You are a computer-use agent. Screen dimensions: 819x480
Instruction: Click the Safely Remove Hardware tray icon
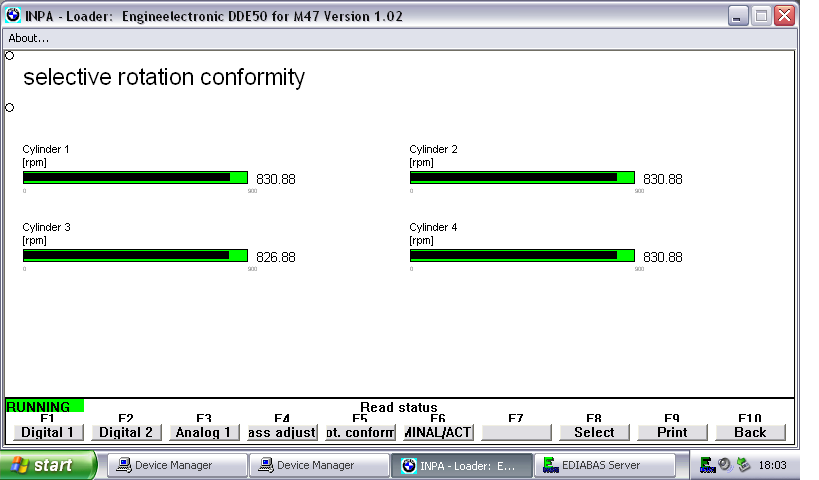point(743,464)
